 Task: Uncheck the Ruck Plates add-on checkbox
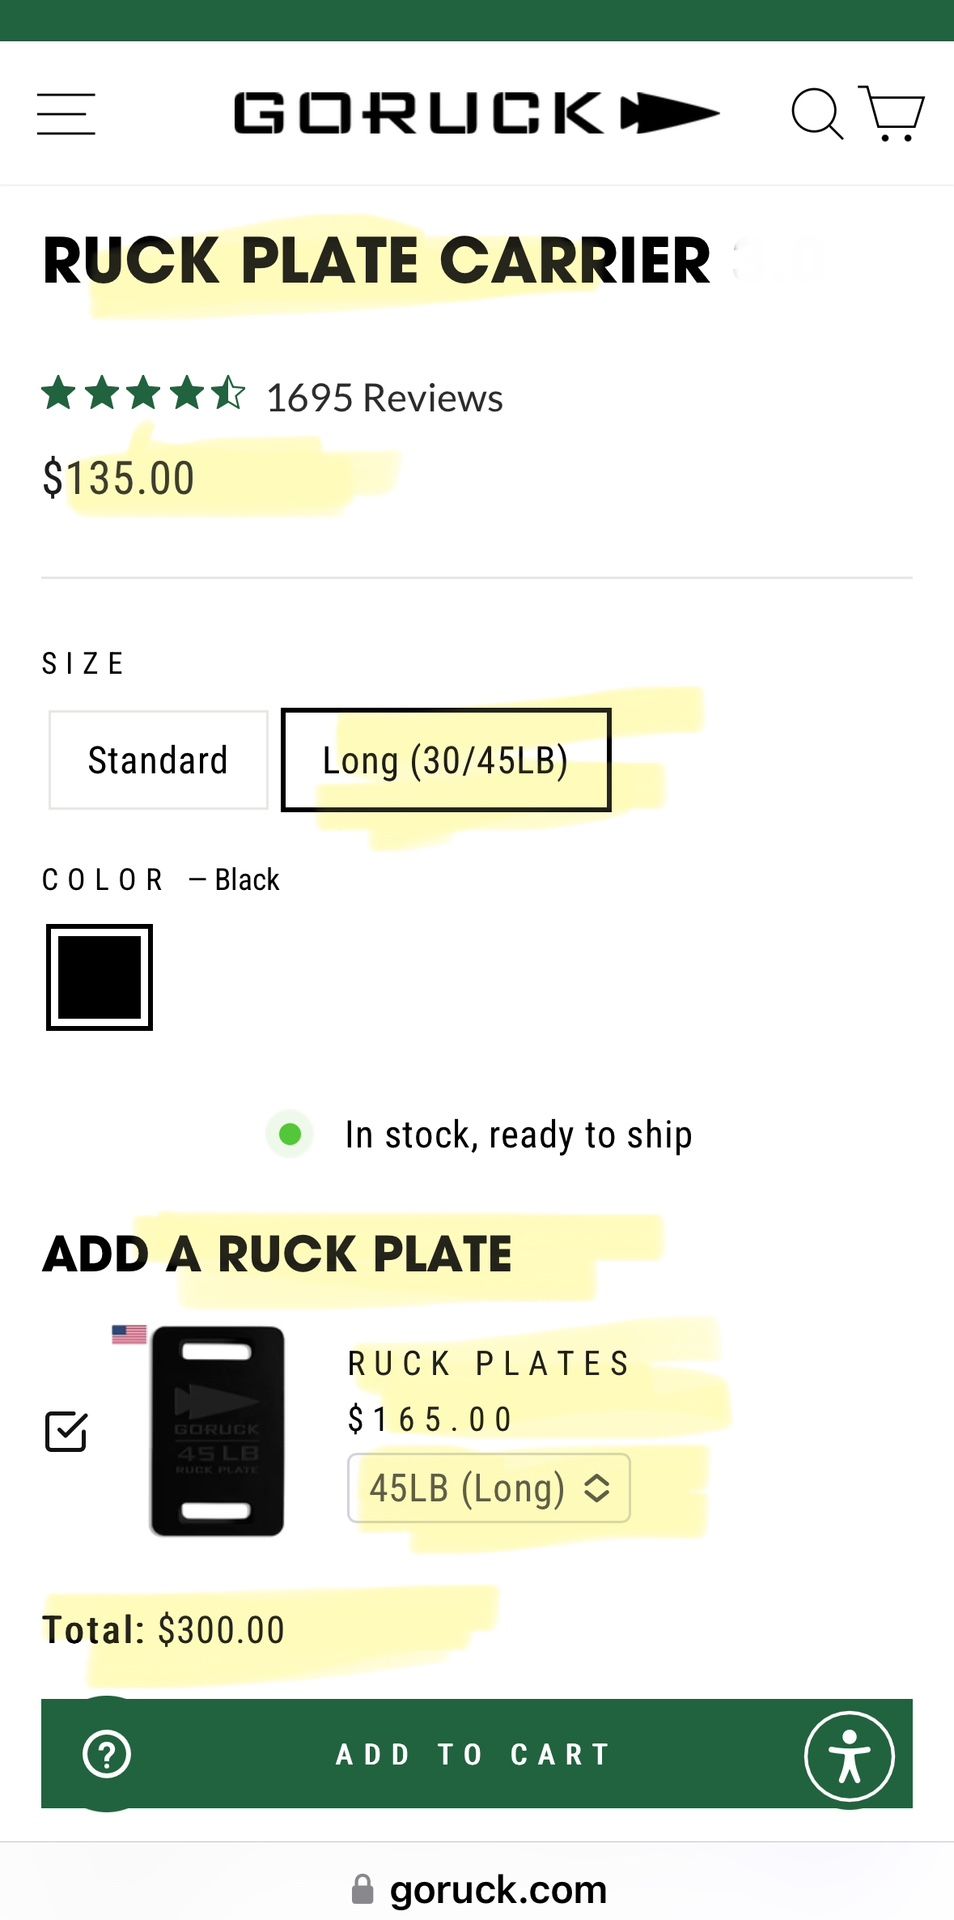pyautogui.click(x=67, y=1431)
